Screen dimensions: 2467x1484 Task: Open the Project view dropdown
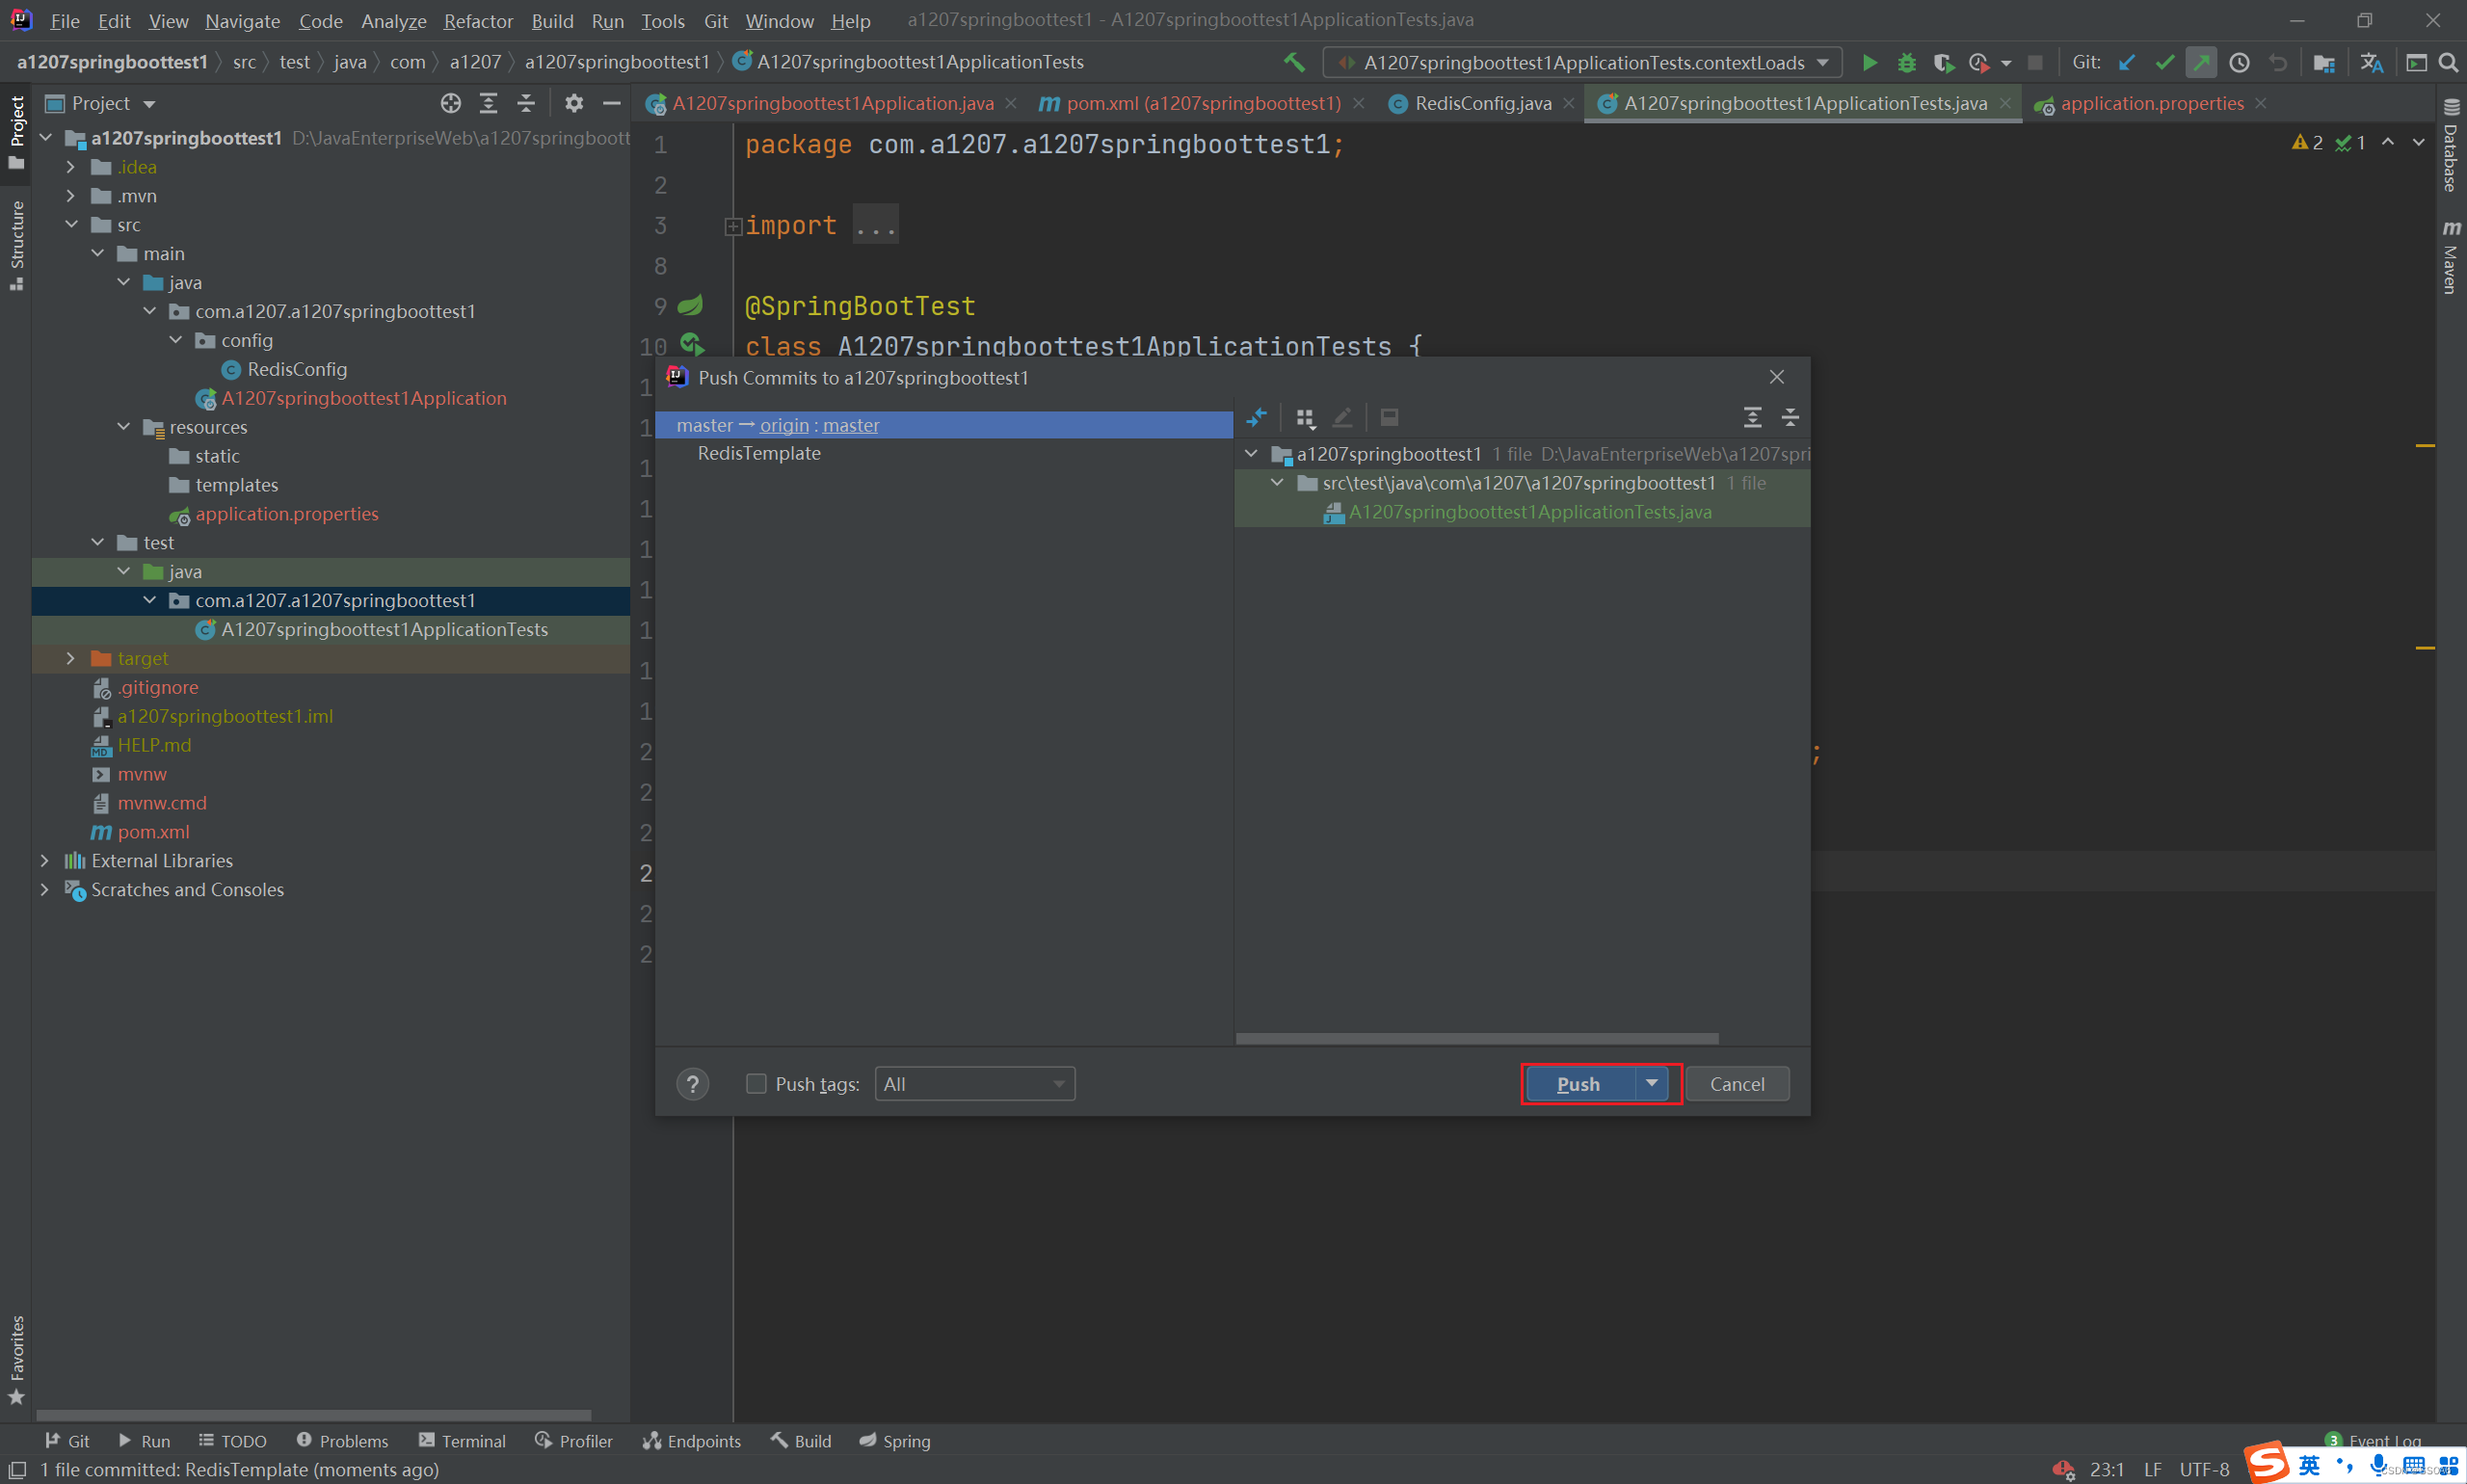coord(150,104)
